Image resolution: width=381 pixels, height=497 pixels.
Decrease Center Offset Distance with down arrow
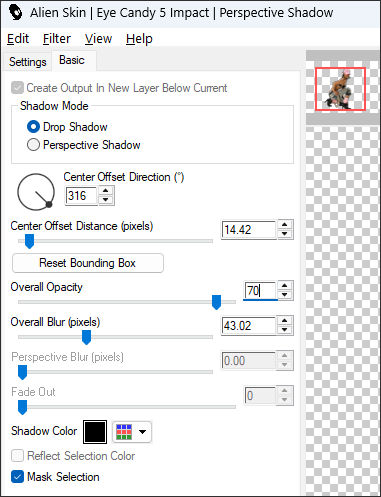[x=284, y=234]
